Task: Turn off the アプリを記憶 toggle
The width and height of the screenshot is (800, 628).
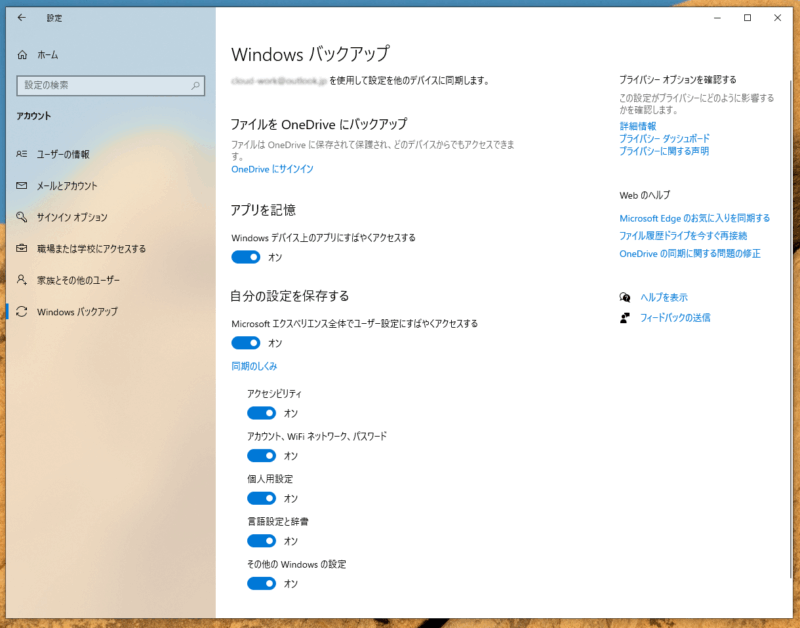Action: point(245,257)
